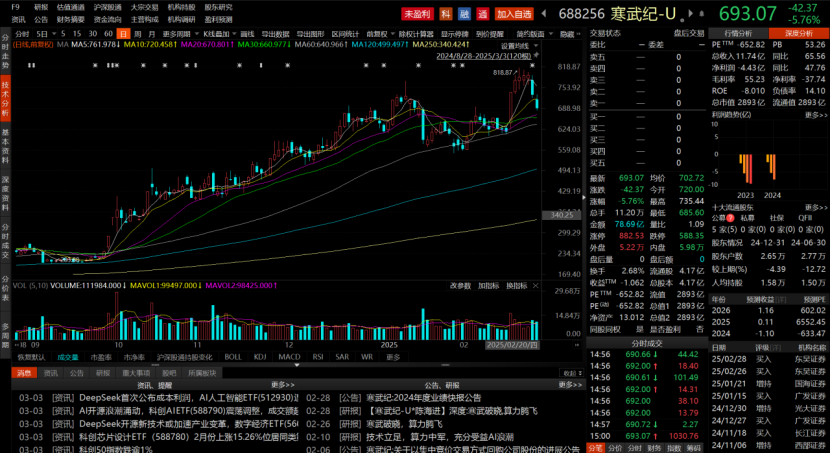Open the 除权计算器 ex-rights calculator
This screenshot has width=831, height=453.
(x=416, y=33)
